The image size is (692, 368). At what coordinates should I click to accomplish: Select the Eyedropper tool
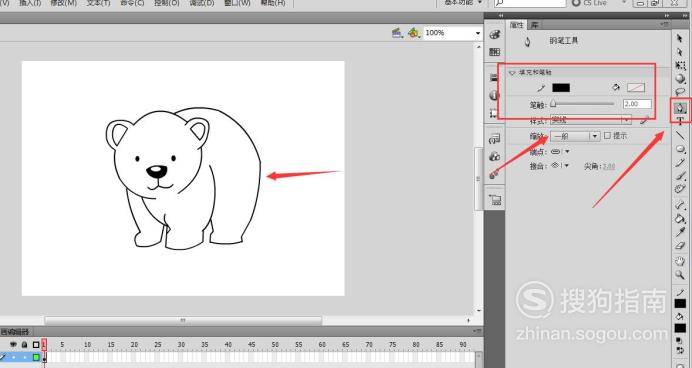[x=680, y=232]
